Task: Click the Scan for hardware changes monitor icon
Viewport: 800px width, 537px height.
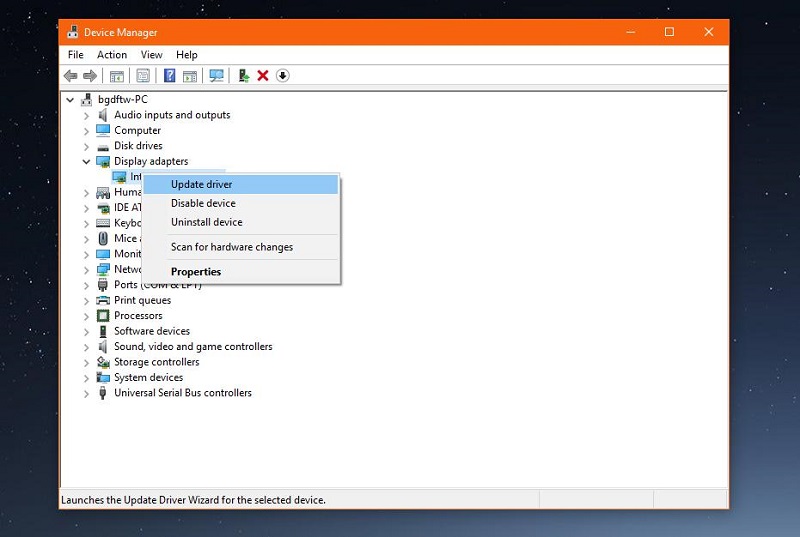Action: click(216, 76)
